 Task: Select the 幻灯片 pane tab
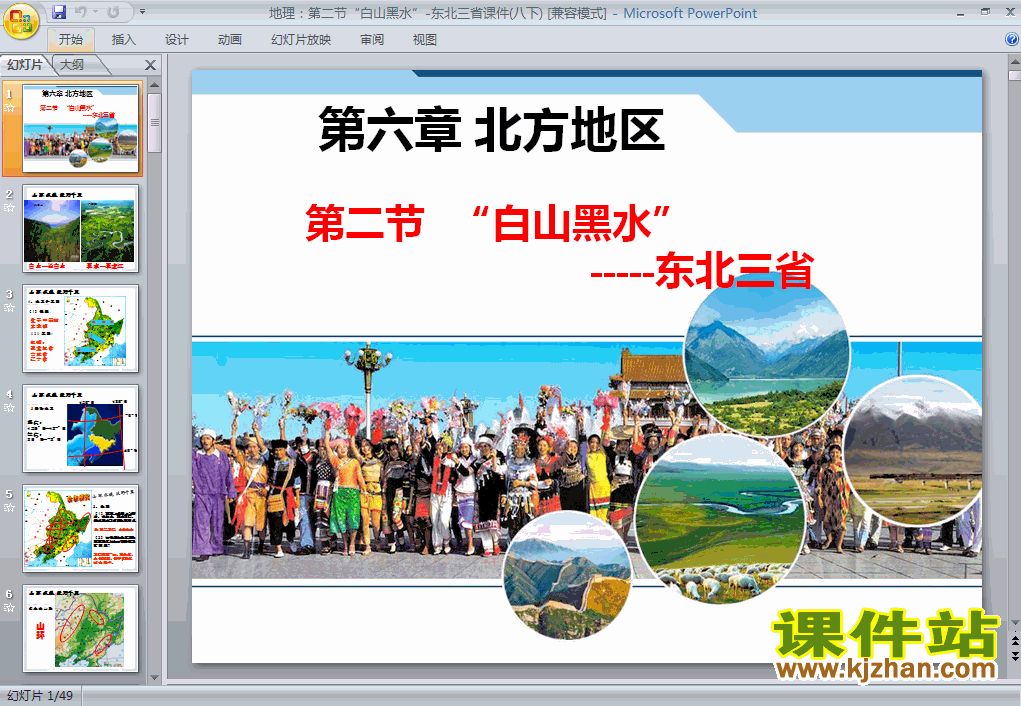pos(25,64)
